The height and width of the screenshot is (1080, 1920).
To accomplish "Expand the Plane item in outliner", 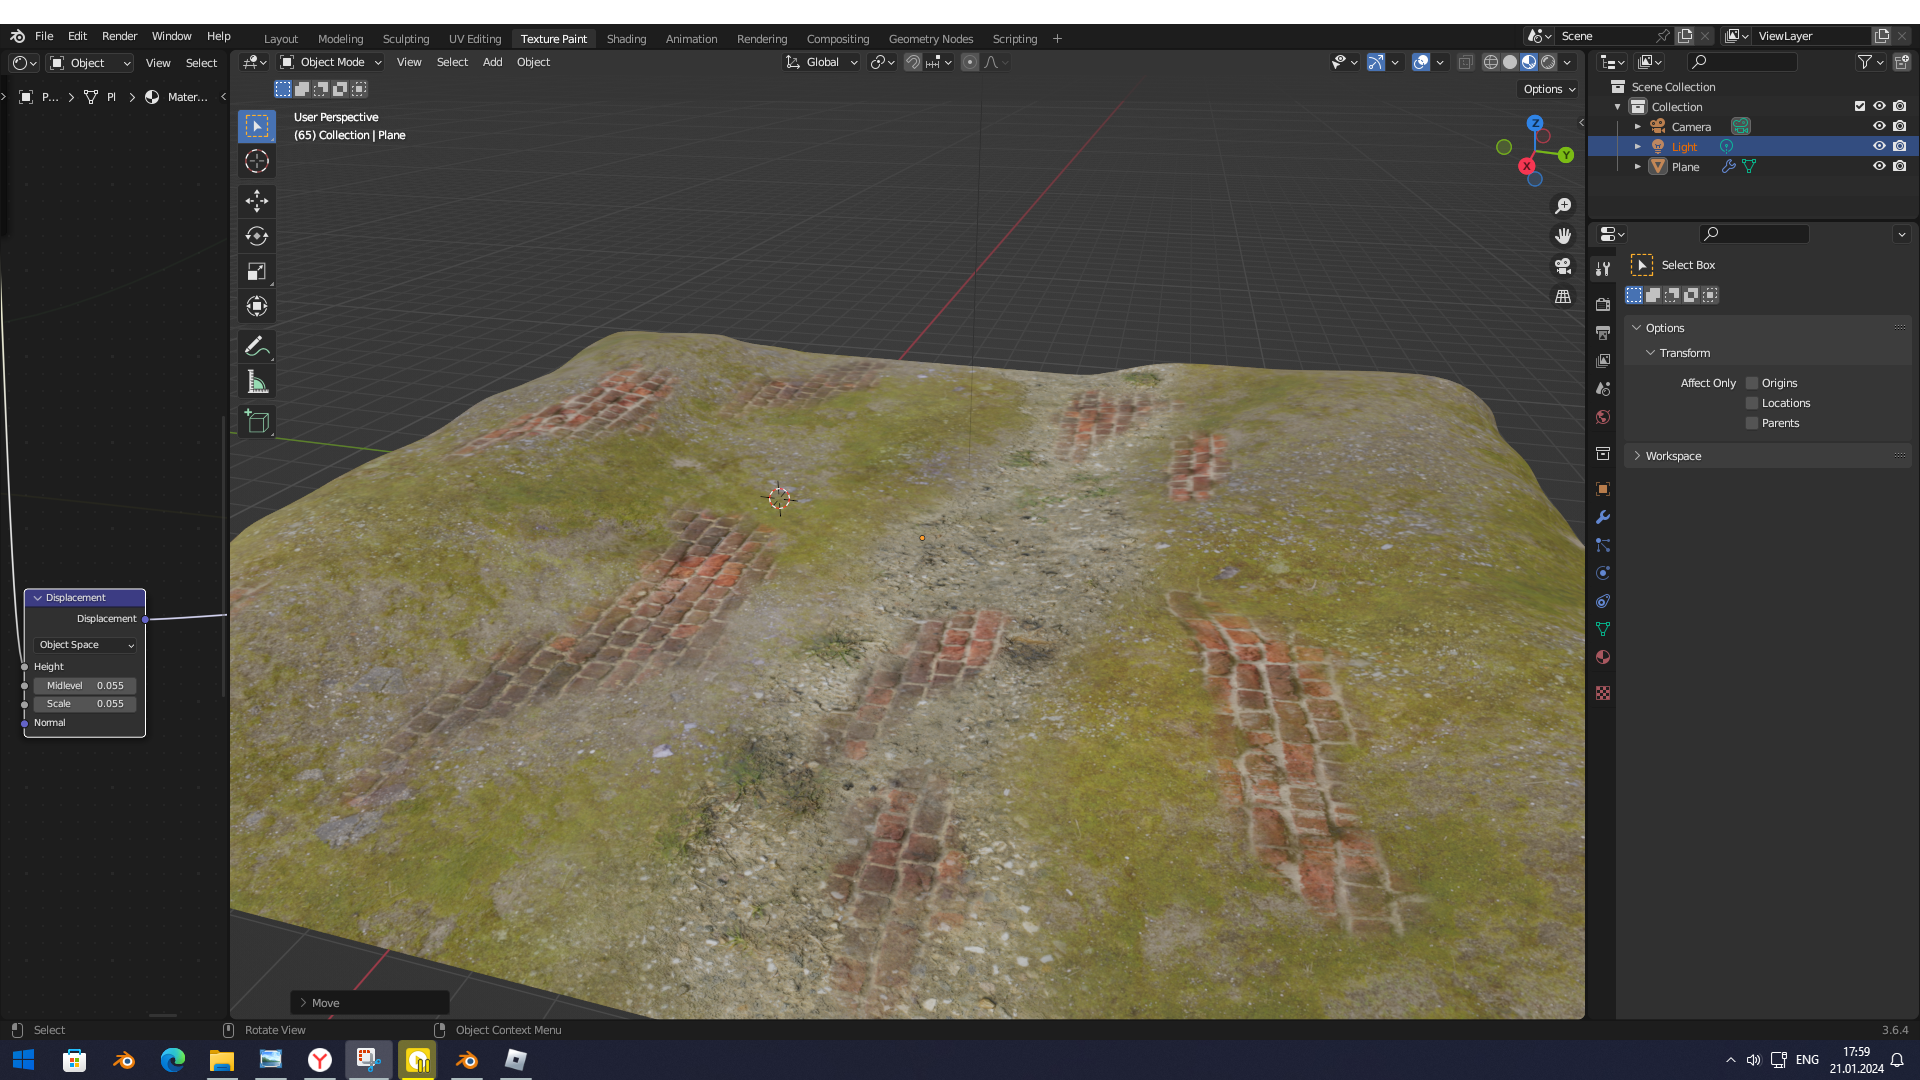I will tap(1638, 167).
